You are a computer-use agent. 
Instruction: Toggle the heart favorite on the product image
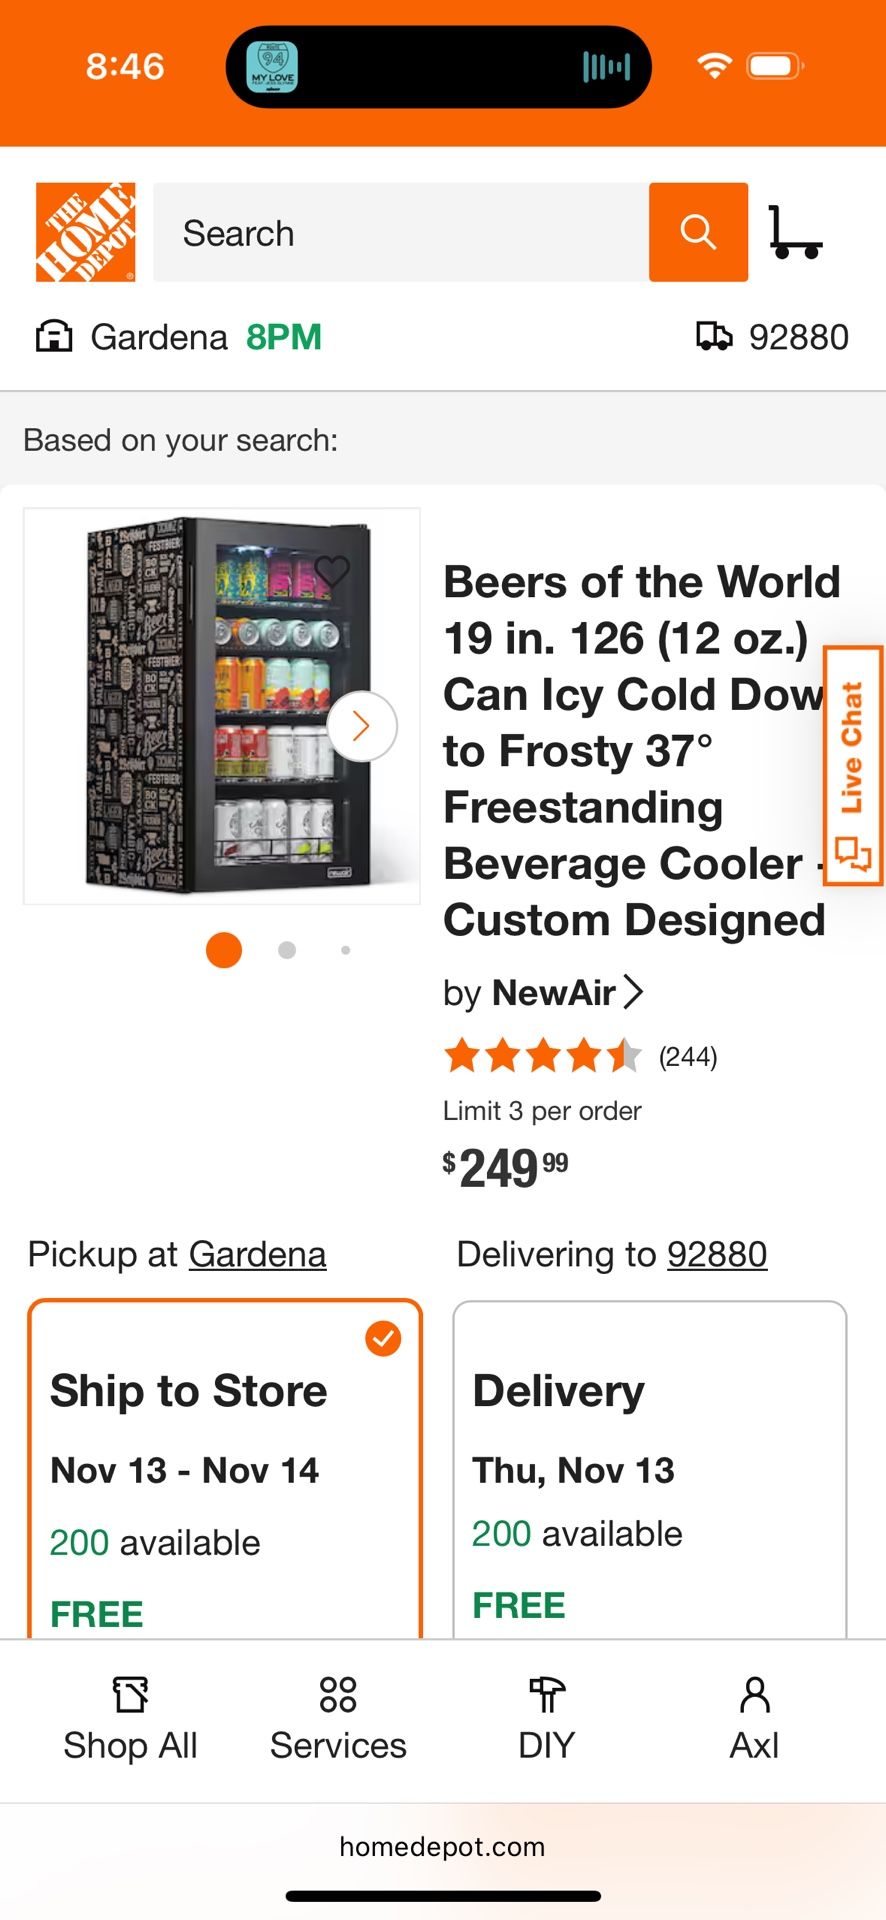tap(332, 570)
